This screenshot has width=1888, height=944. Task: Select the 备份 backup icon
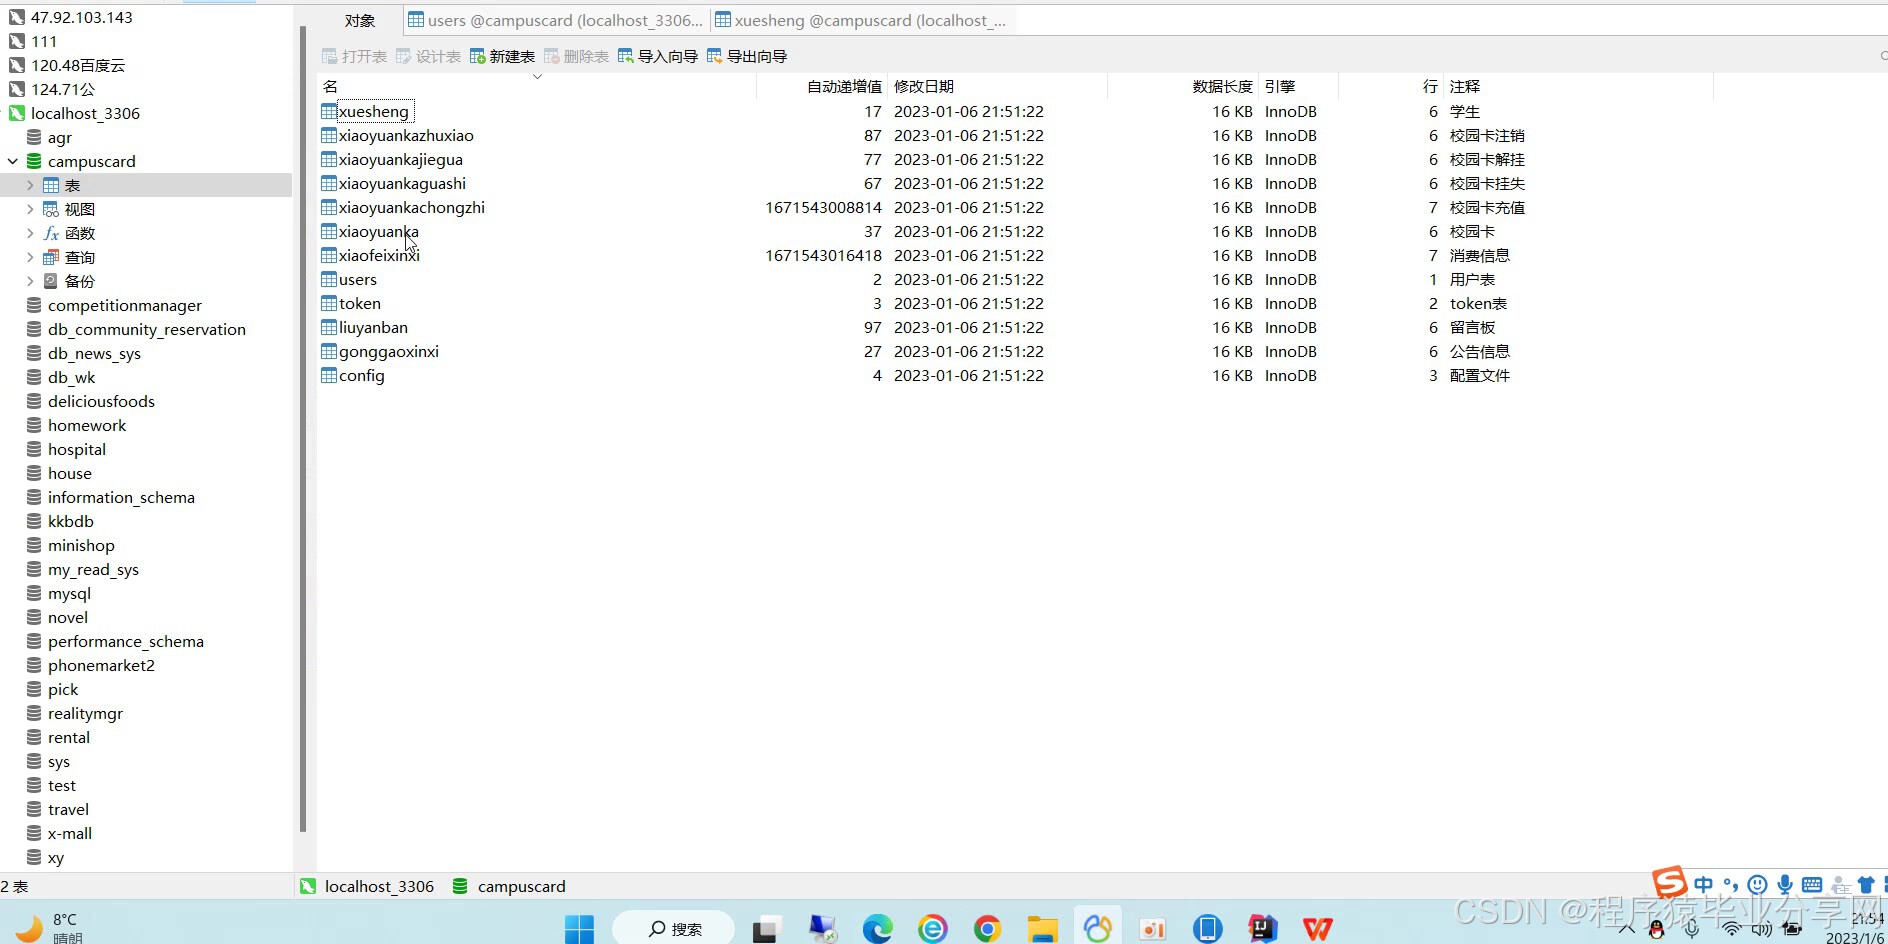(51, 281)
